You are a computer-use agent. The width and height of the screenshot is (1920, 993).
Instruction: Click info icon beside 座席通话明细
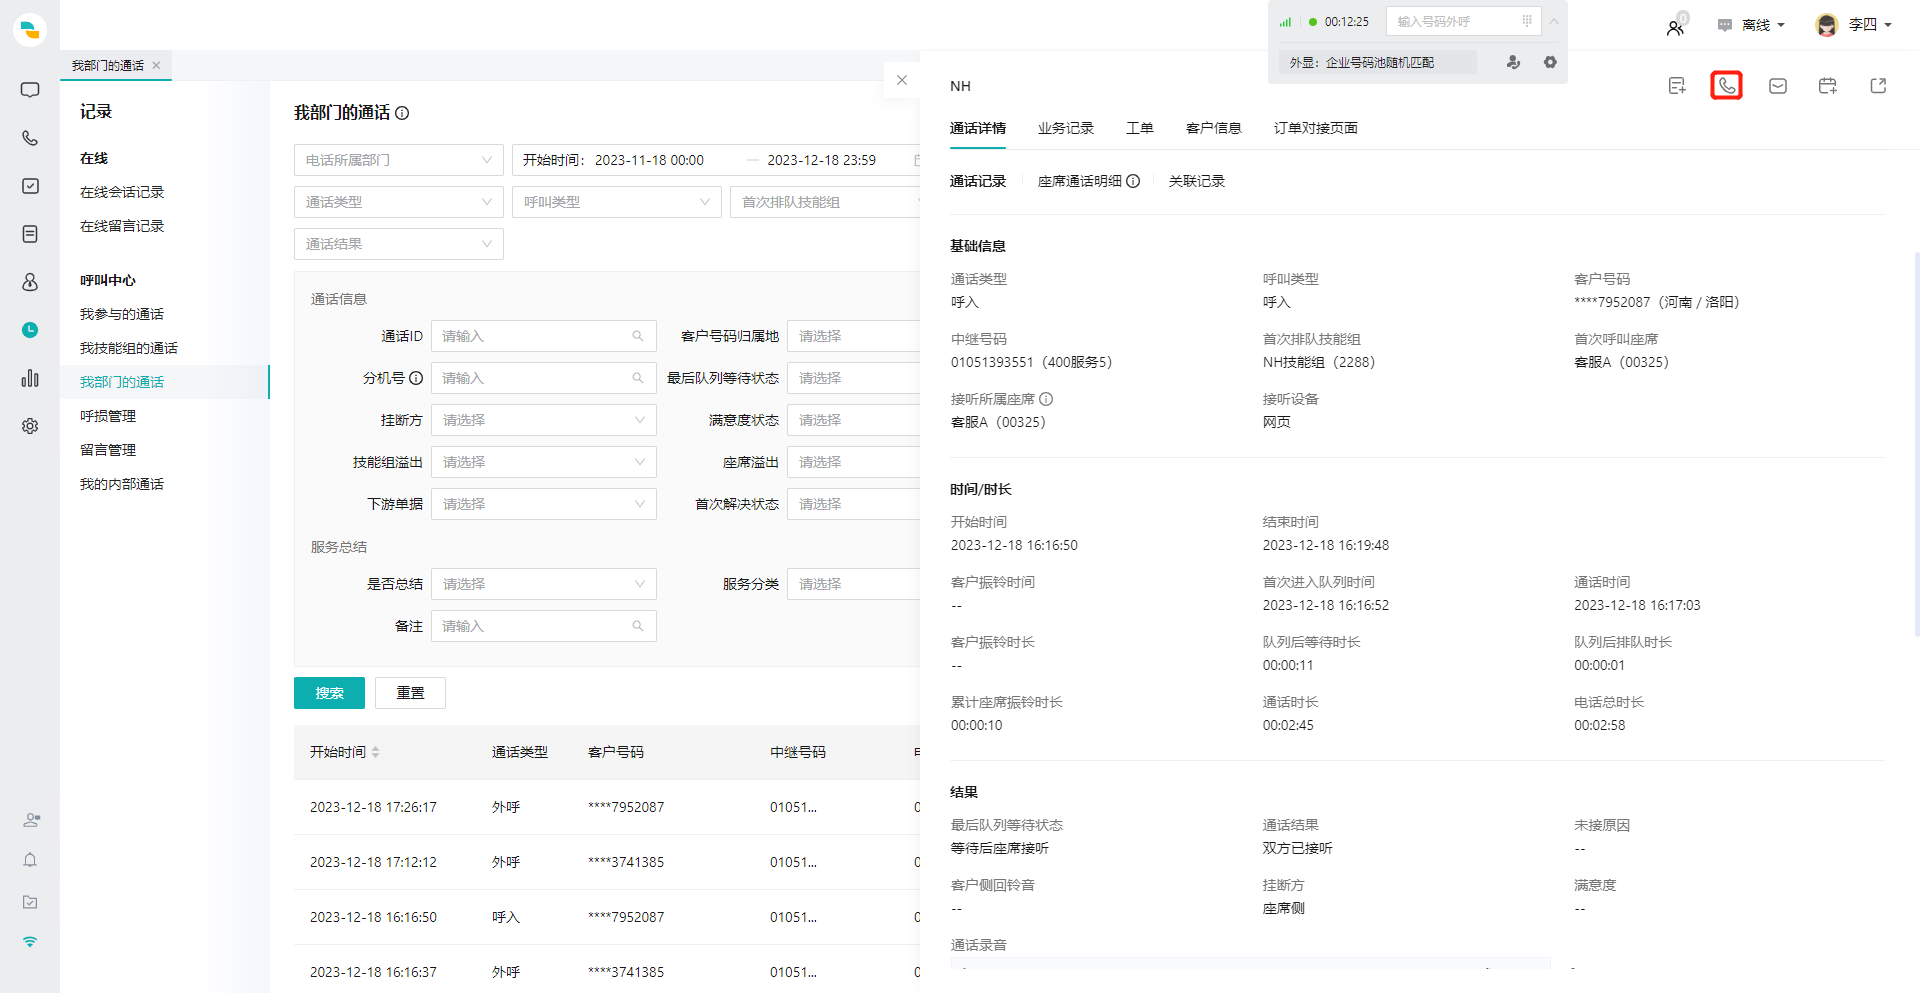[1133, 181]
